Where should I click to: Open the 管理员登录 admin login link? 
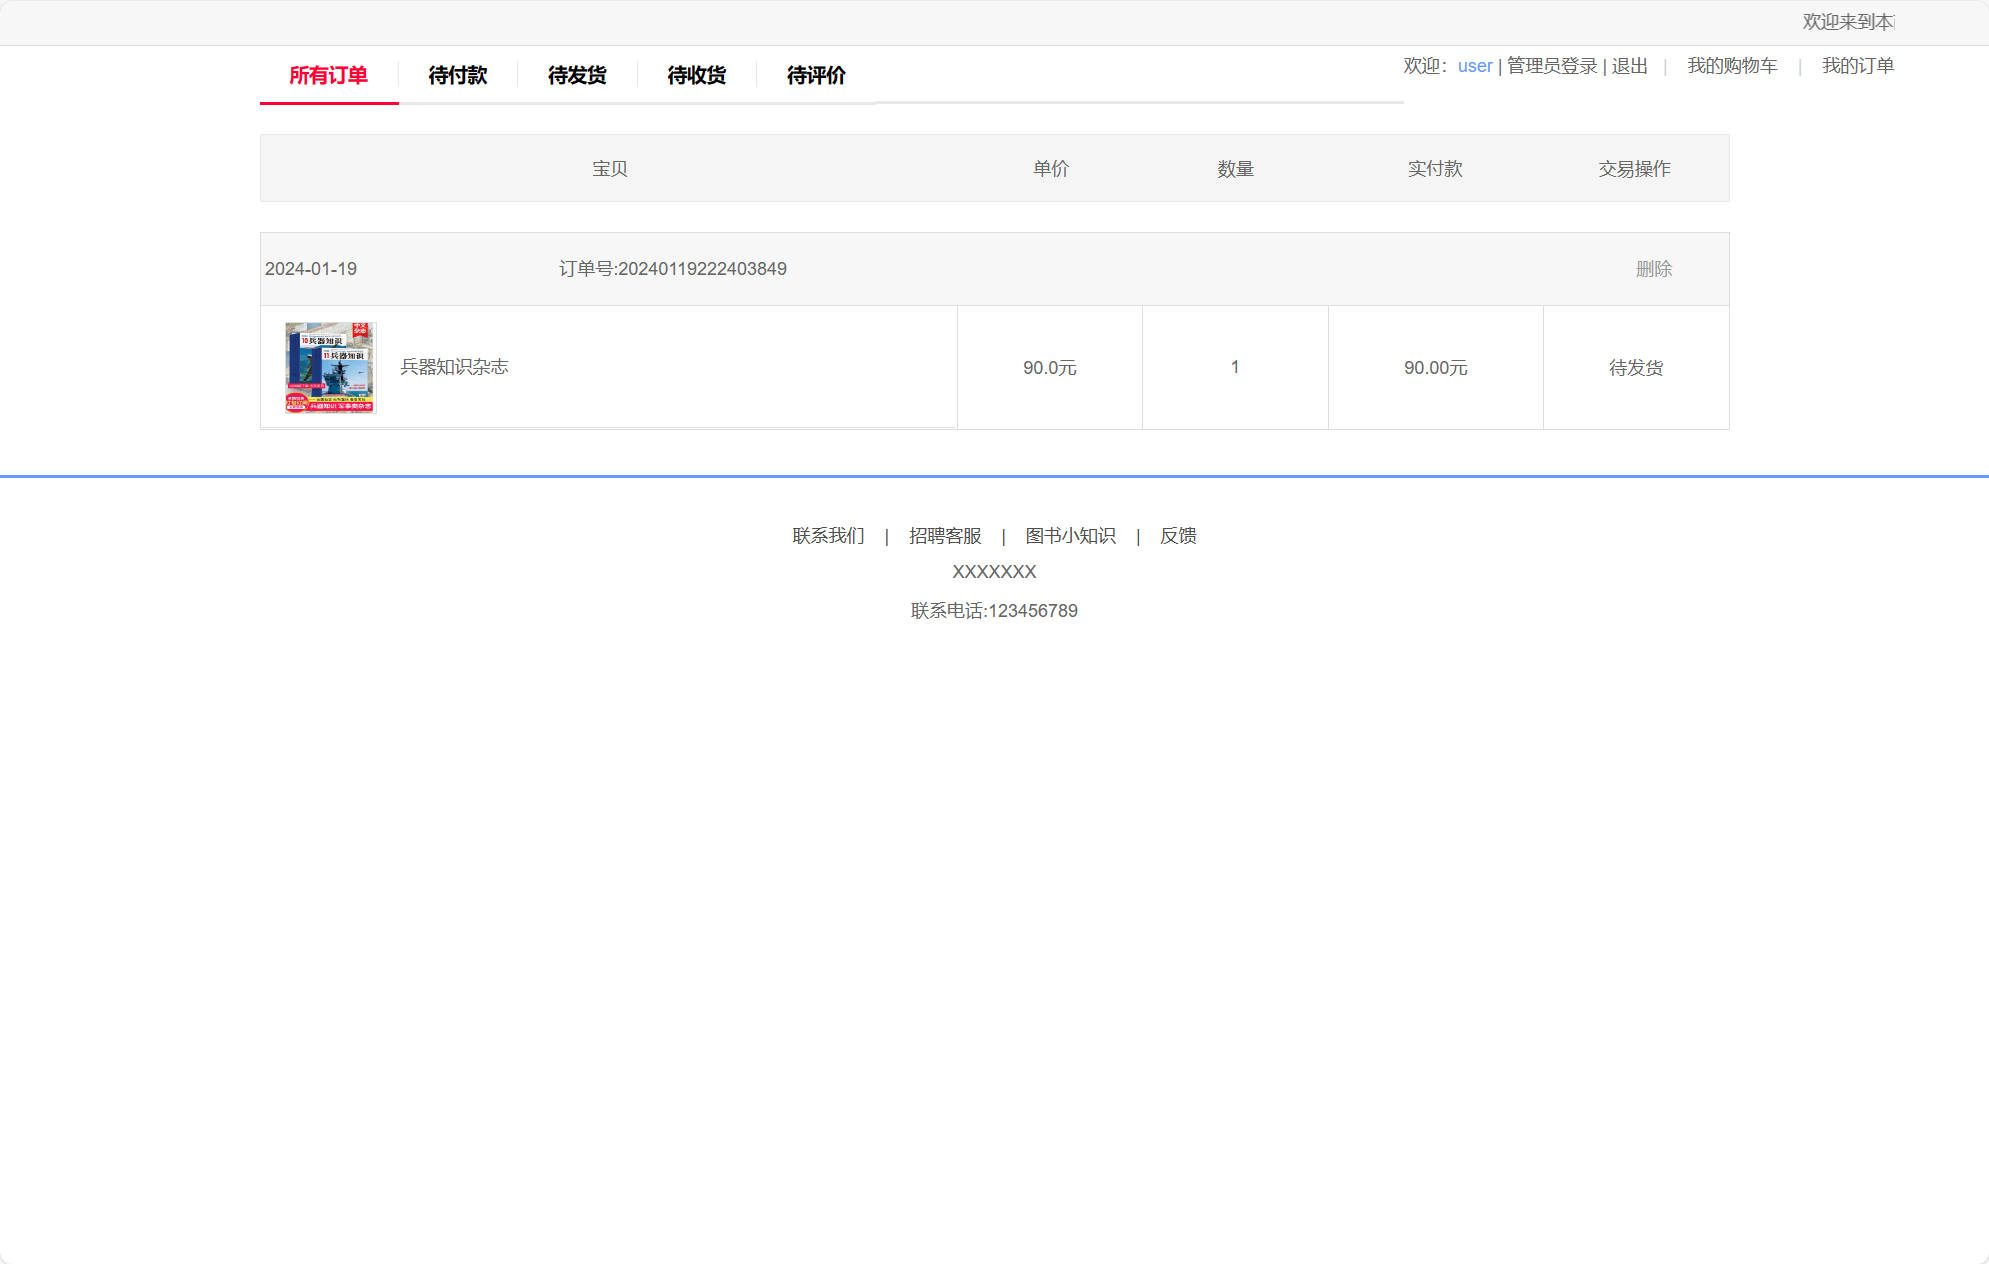(x=1550, y=65)
